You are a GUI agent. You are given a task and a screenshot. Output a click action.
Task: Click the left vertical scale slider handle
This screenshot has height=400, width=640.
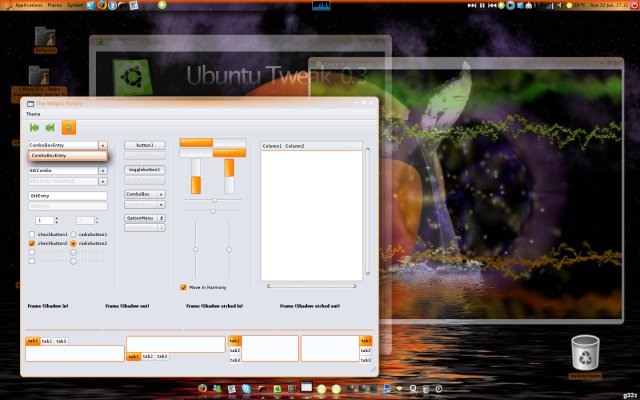(x=196, y=249)
